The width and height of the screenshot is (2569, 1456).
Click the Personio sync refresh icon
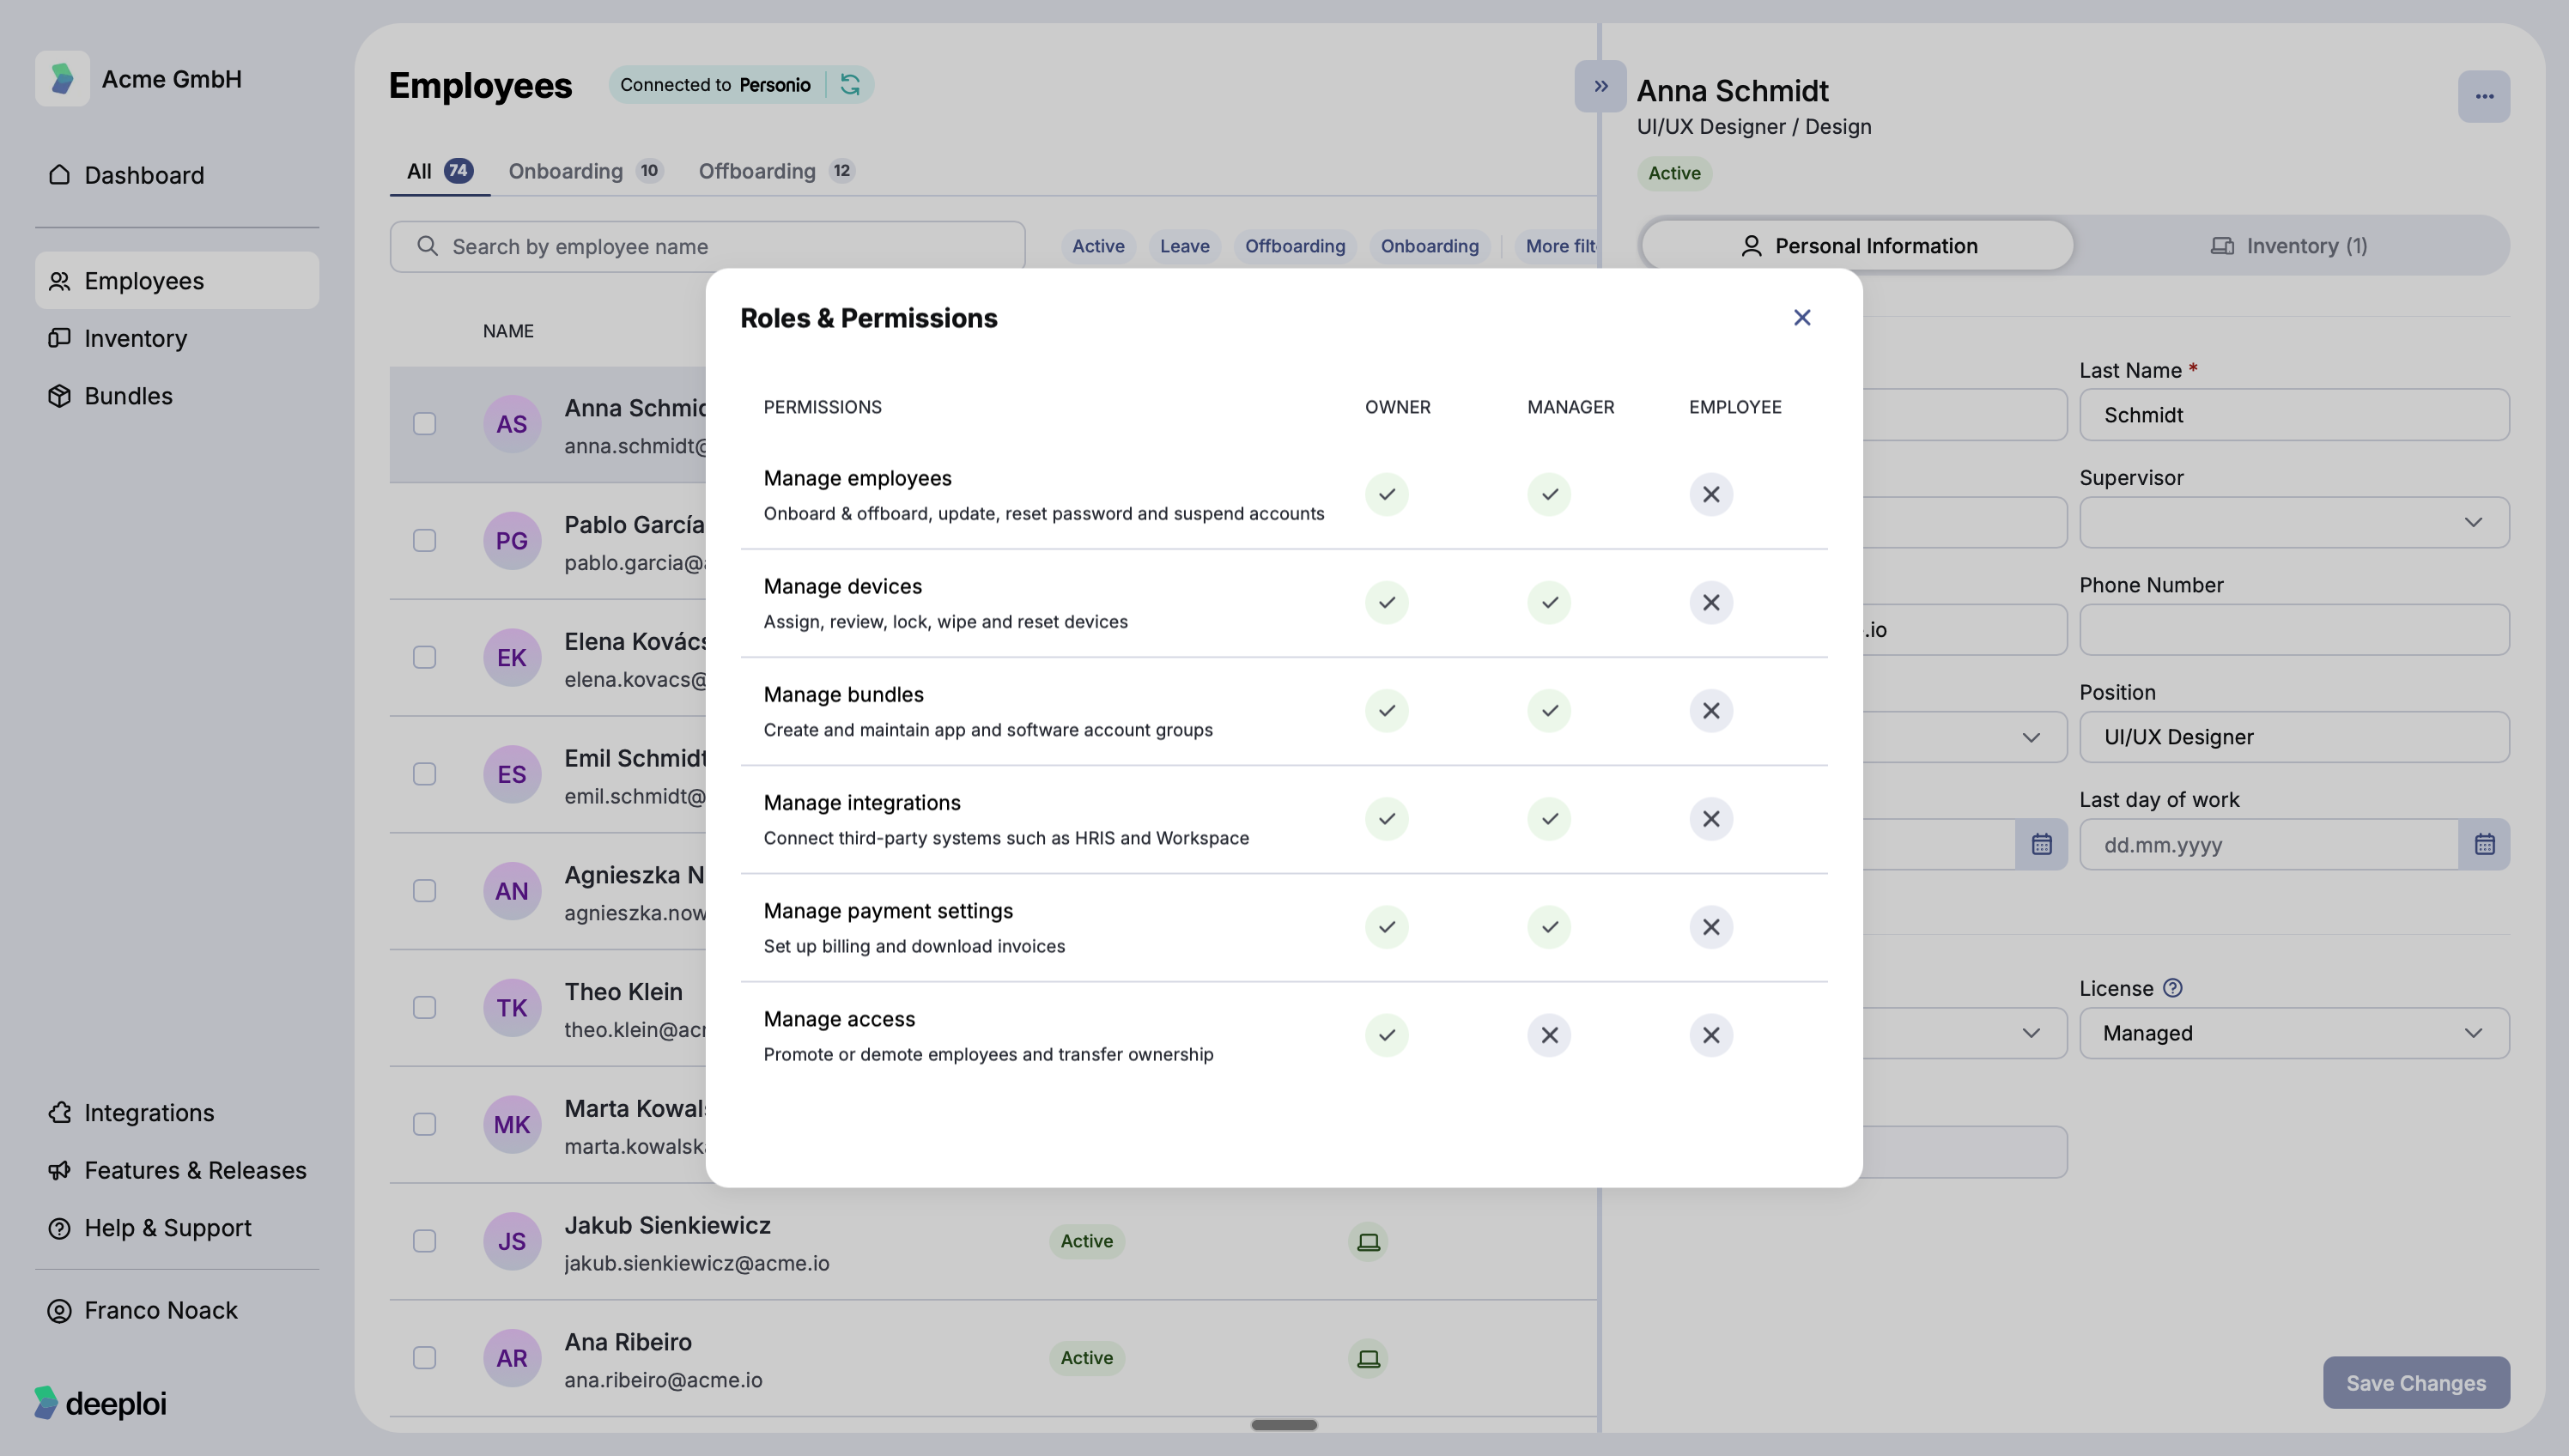pyautogui.click(x=850, y=85)
